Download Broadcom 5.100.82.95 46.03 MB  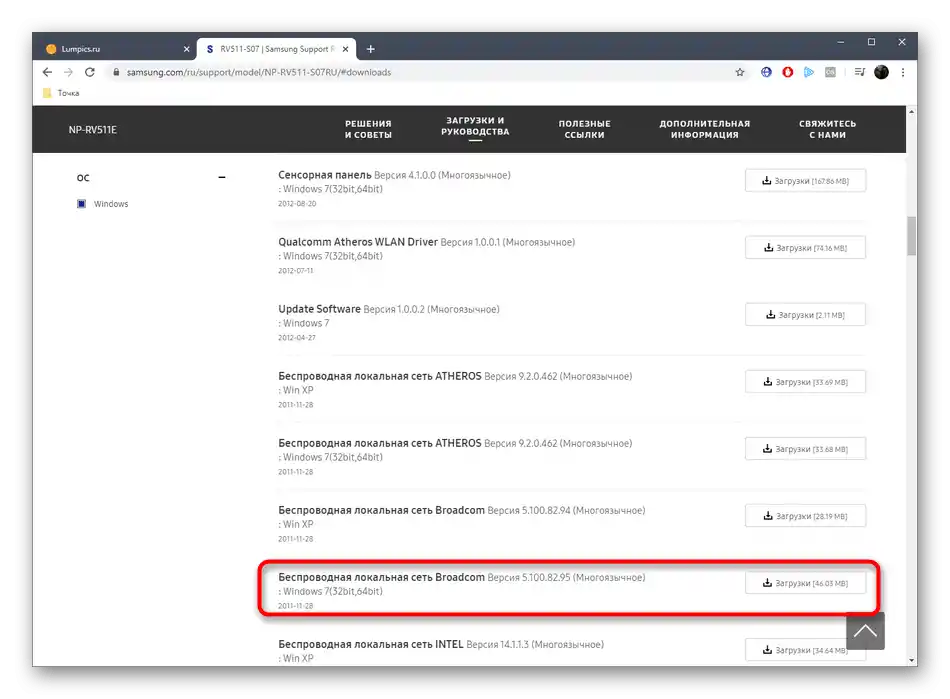point(805,583)
